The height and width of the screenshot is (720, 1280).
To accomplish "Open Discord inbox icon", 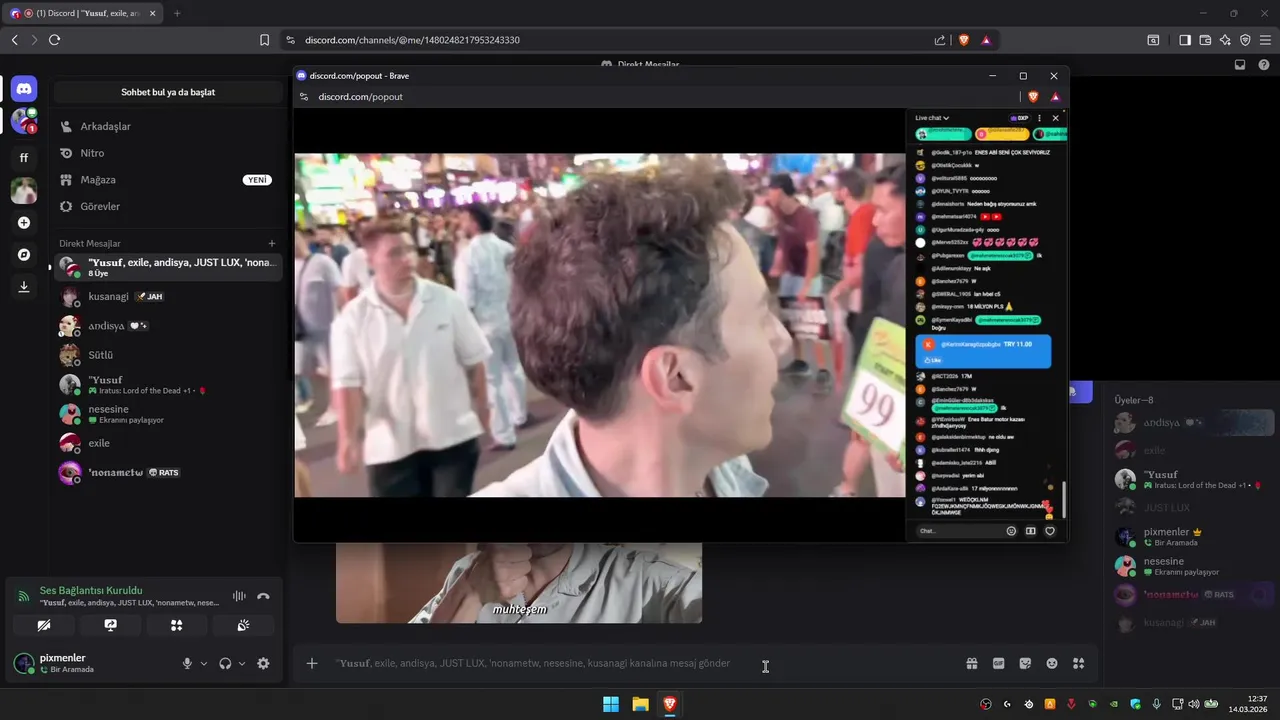I will tap(1240, 65).
